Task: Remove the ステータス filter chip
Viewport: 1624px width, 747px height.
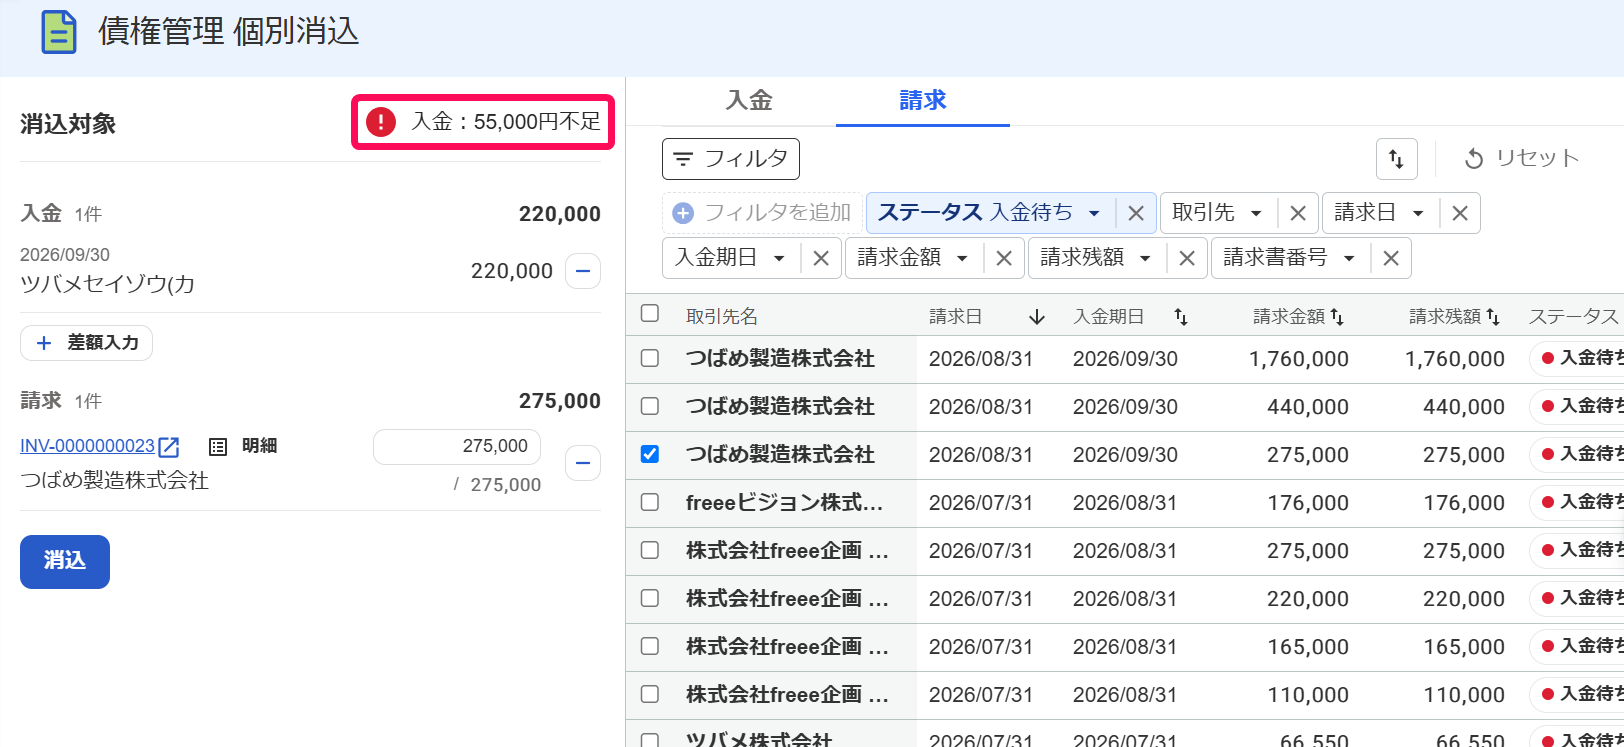Action: [1136, 213]
